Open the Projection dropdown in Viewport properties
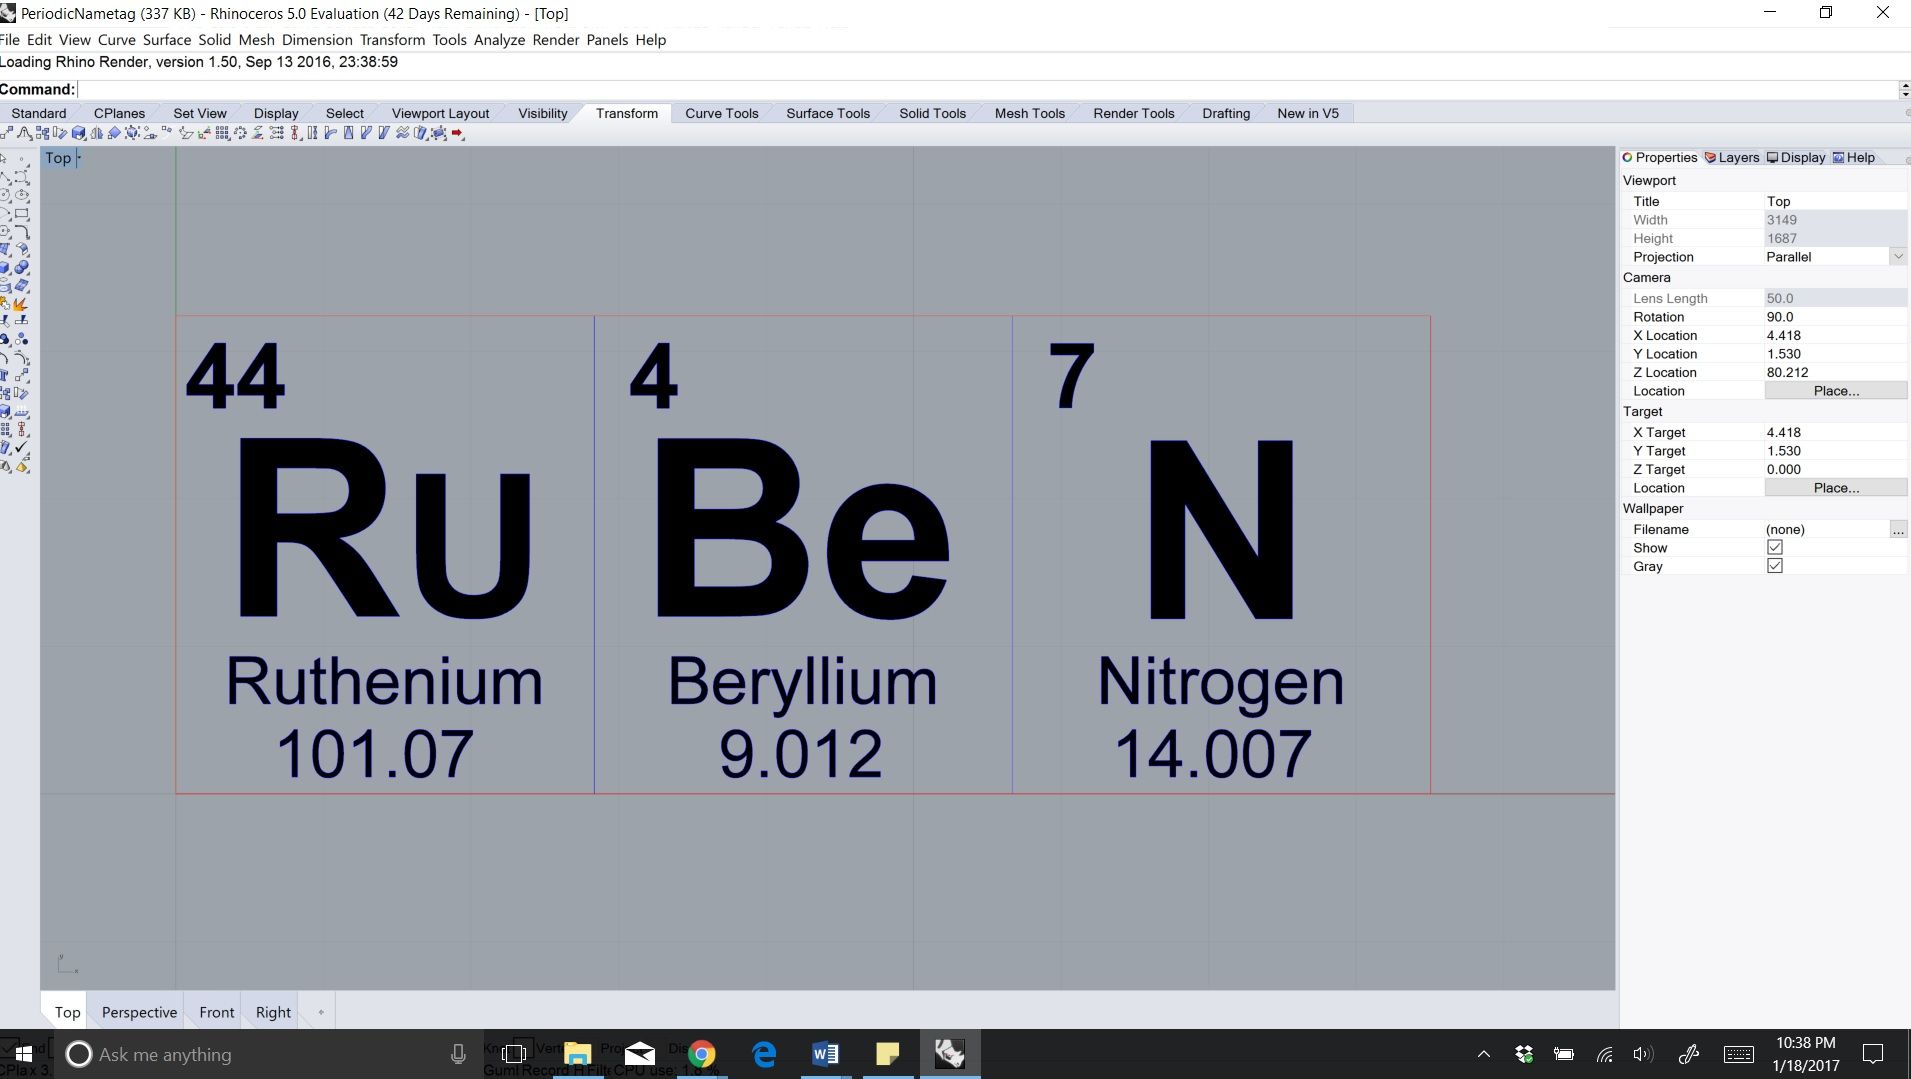The height and width of the screenshot is (1079, 1911). [1898, 256]
